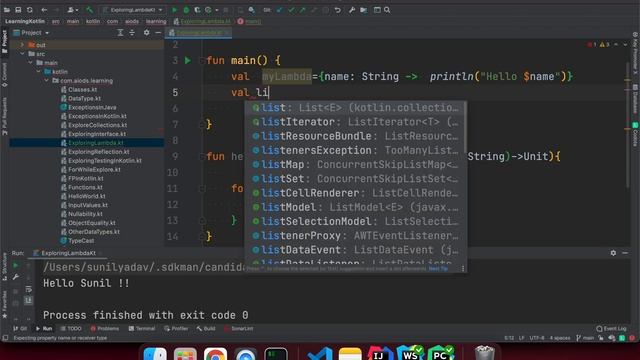Open the Event Log button
Screen dimensions: 640x360
click(x=611, y=329)
